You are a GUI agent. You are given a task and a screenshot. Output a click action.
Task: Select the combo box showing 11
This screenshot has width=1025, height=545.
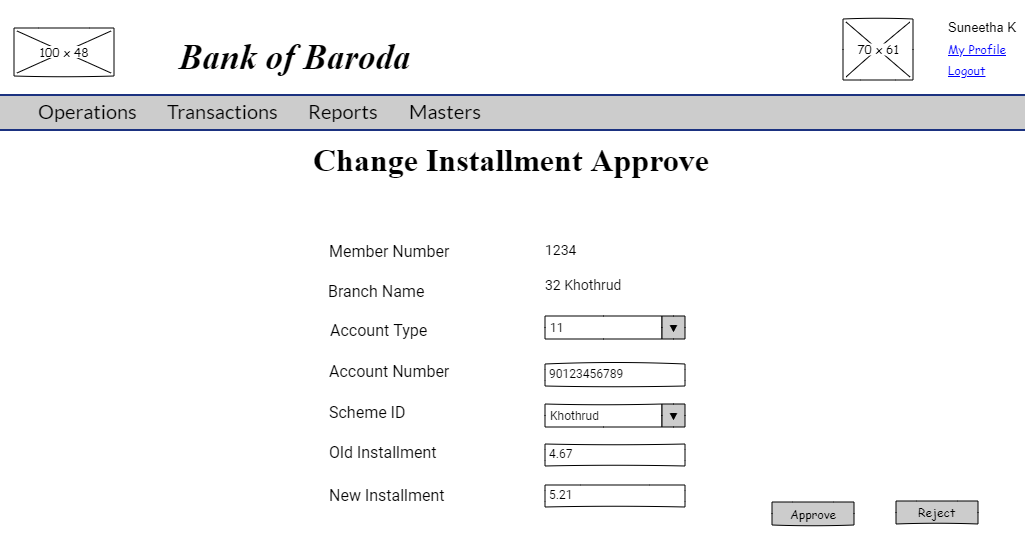click(x=603, y=328)
